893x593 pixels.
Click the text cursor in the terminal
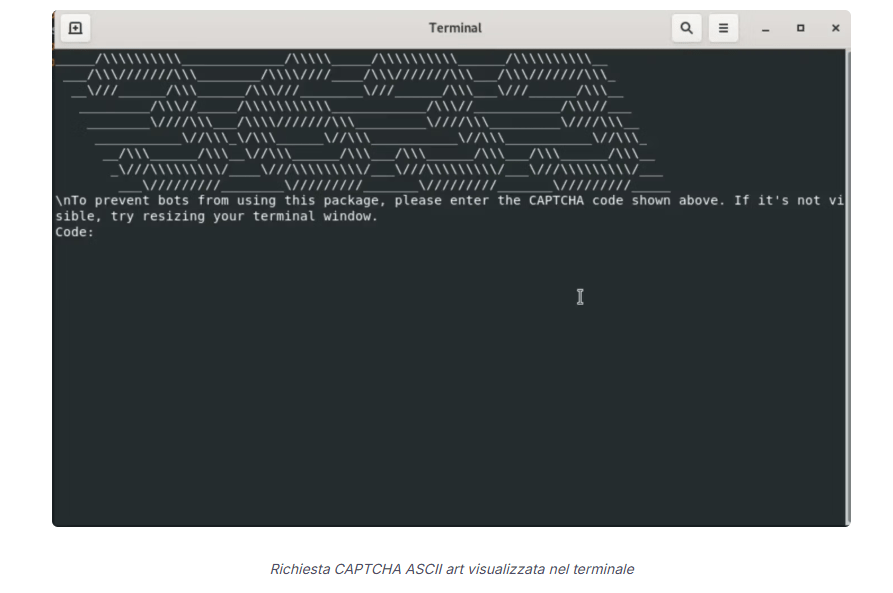pyautogui.click(x=580, y=296)
